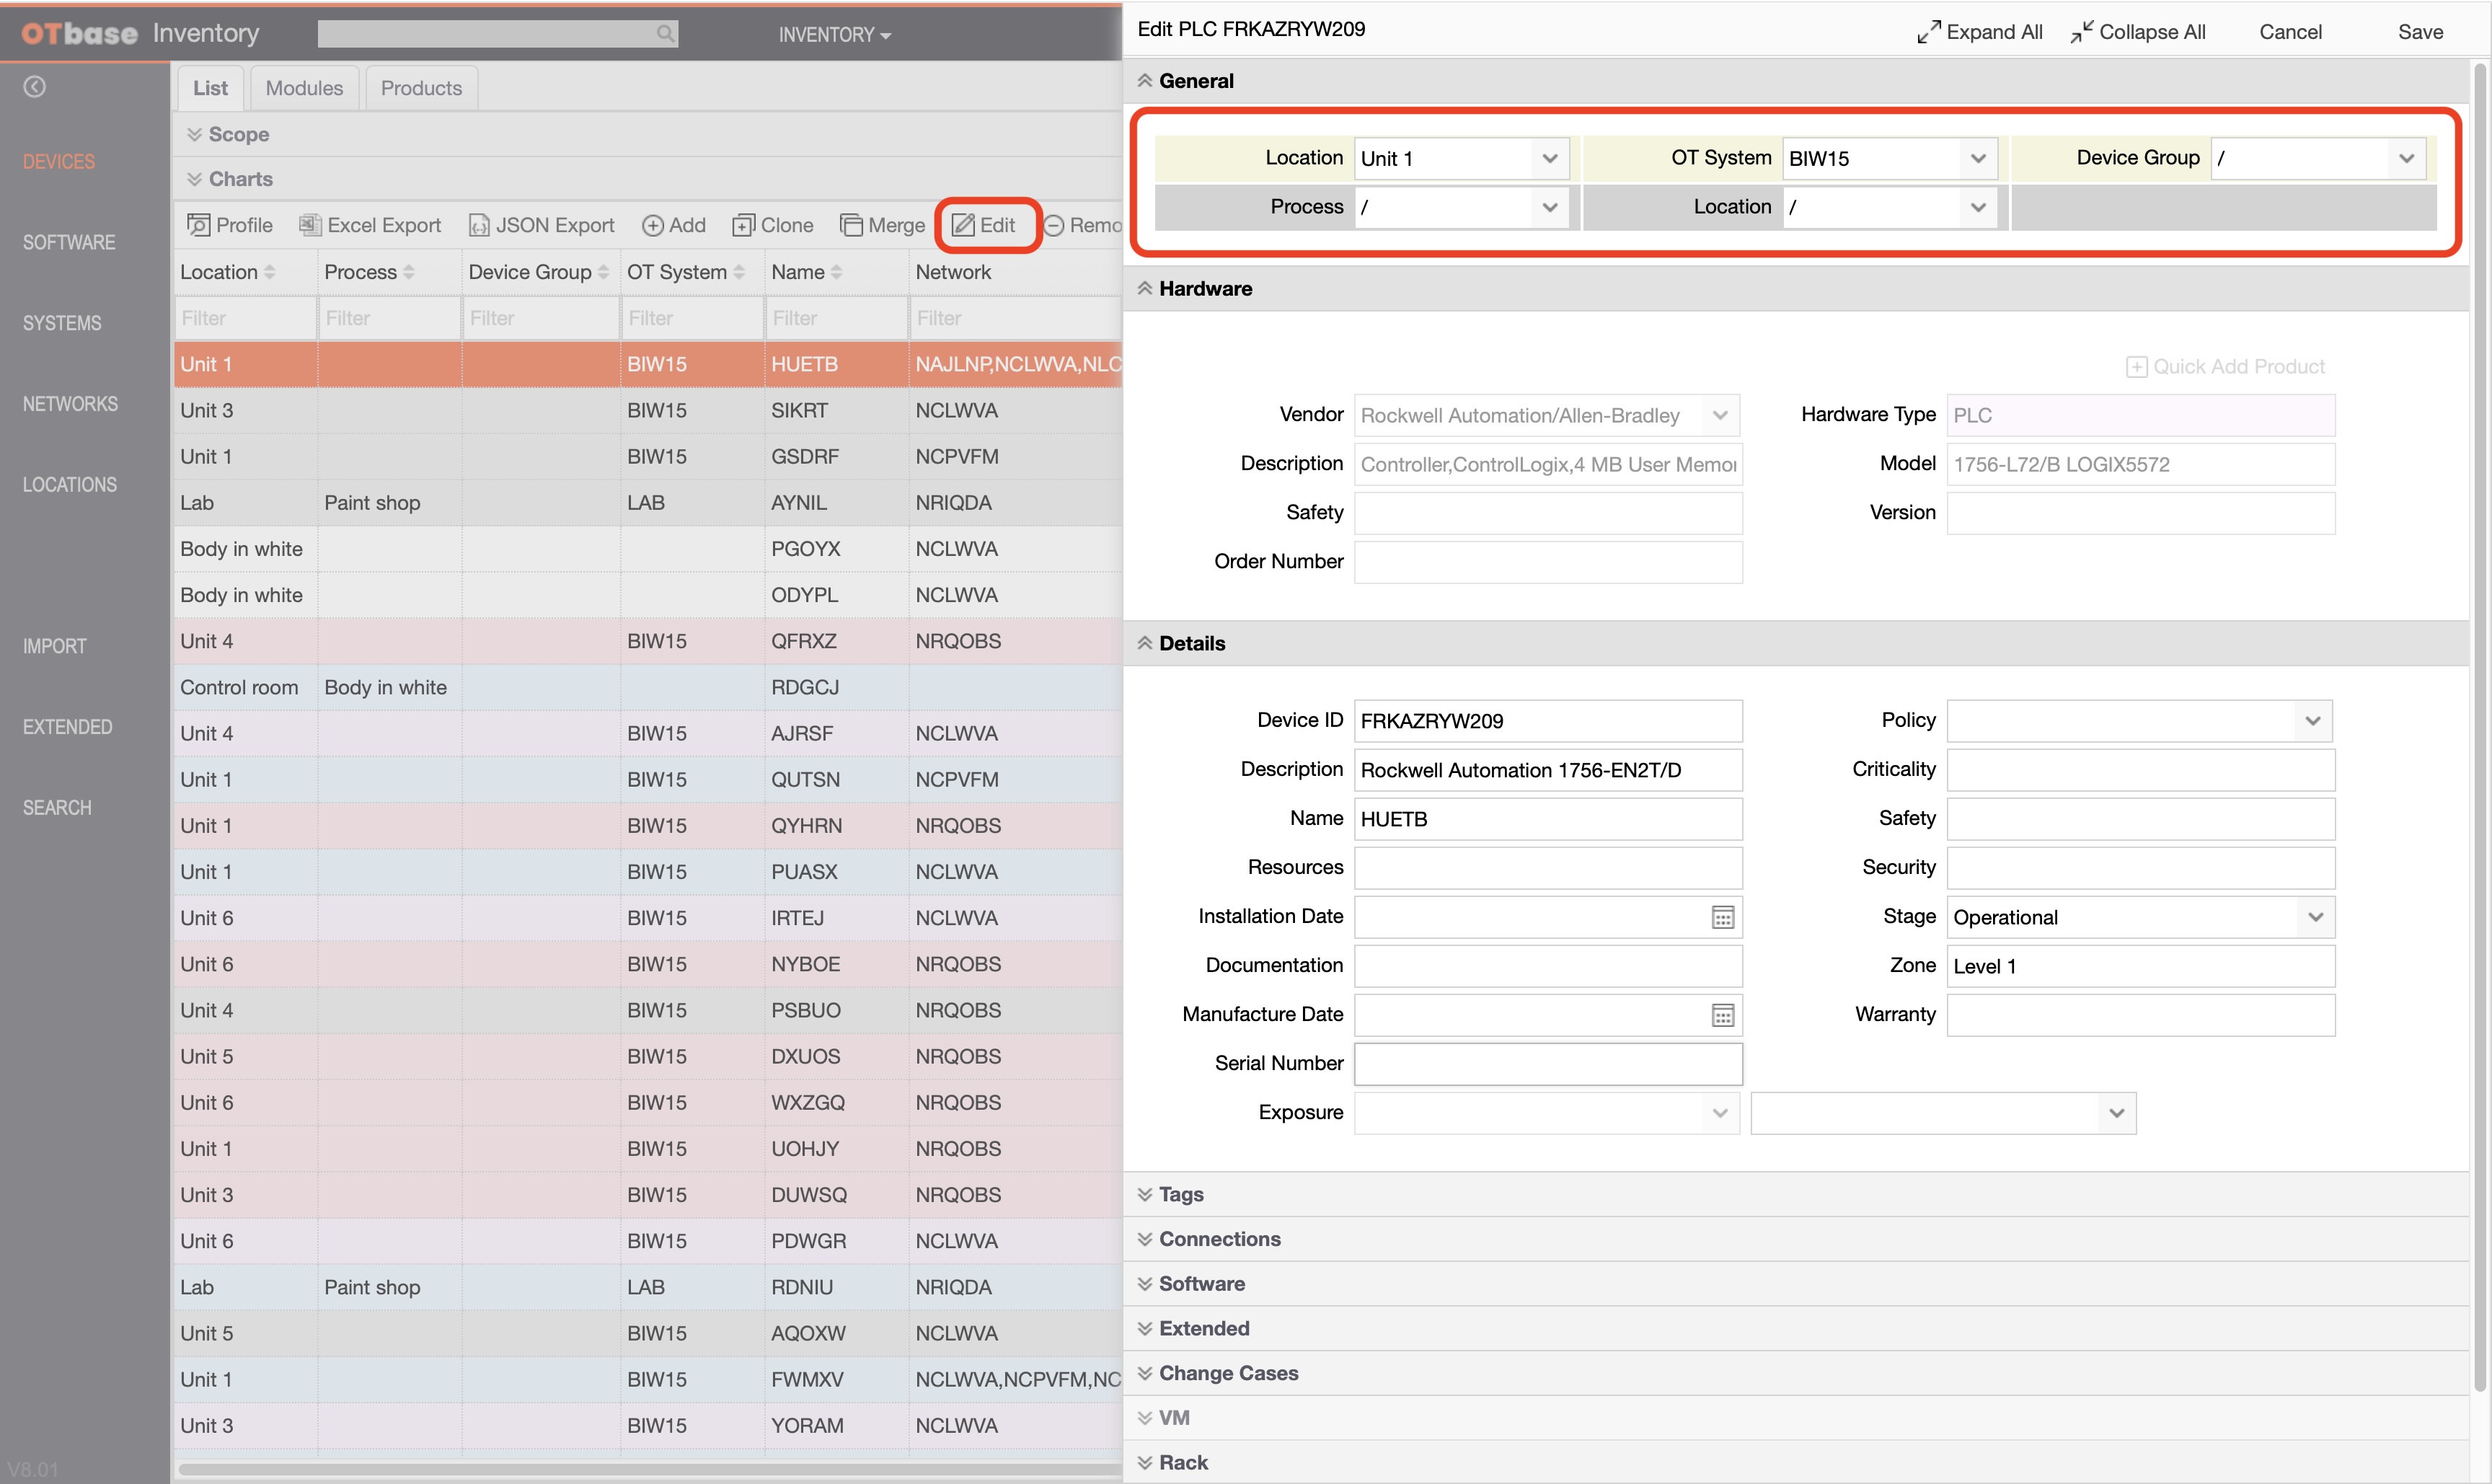Cancel editing the PLC
This screenshot has height=1484, width=2492.
[2290, 32]
